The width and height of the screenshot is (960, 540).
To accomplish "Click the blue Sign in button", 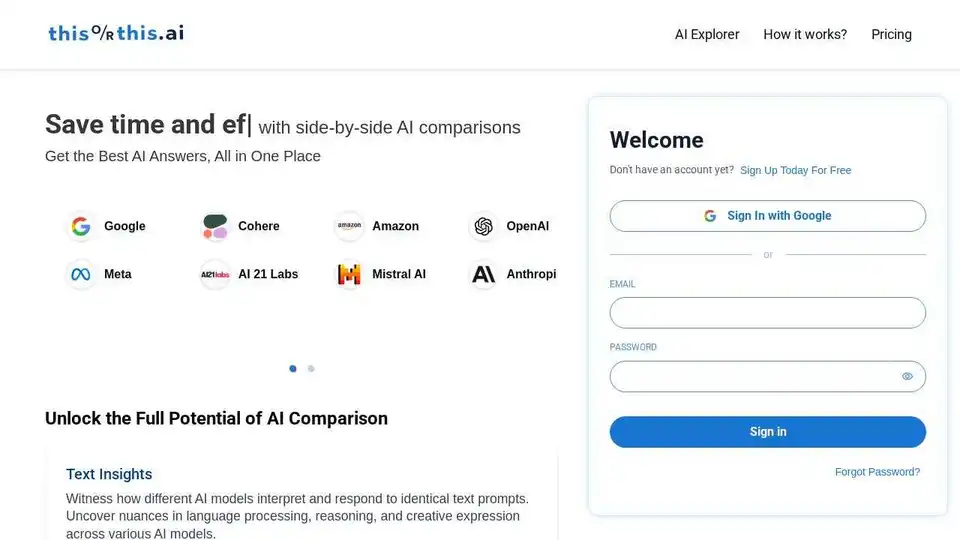I will [767, 432].
